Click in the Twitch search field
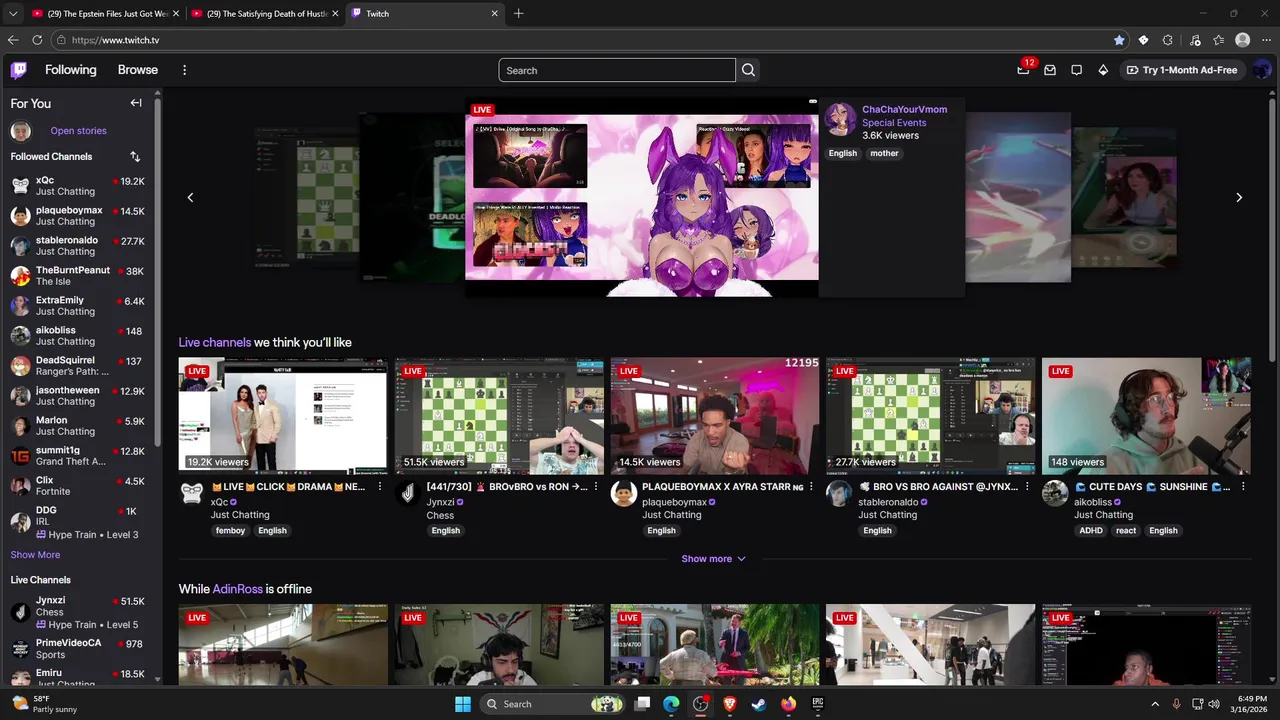Image resolution: width=1280 pixels, height=720 pixels. click(x=617, y=70)
